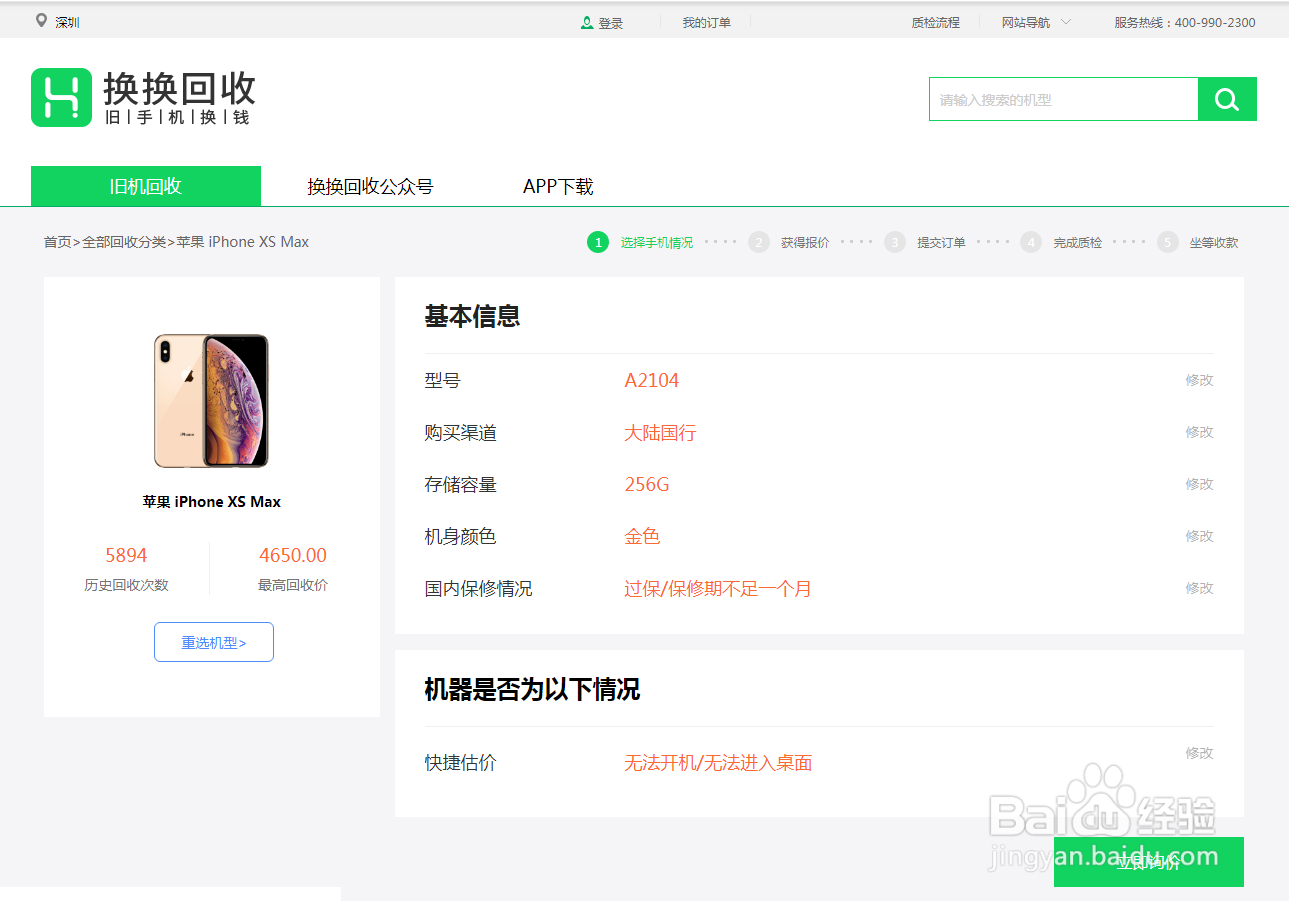Click the location pin icon beside 深圳
The image size is (1289, 901).
(41, 21)
